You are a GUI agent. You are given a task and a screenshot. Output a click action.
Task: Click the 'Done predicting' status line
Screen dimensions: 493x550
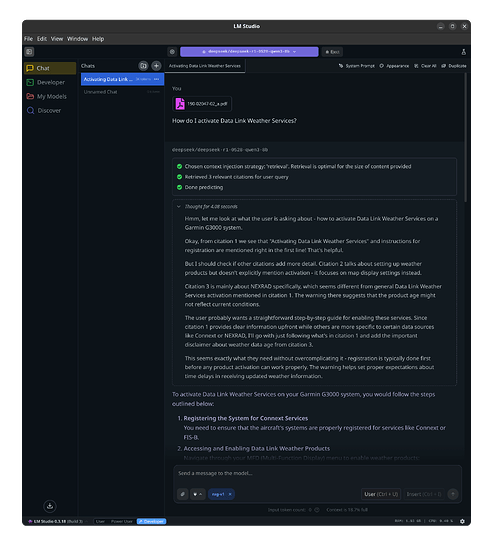point(200,187)
